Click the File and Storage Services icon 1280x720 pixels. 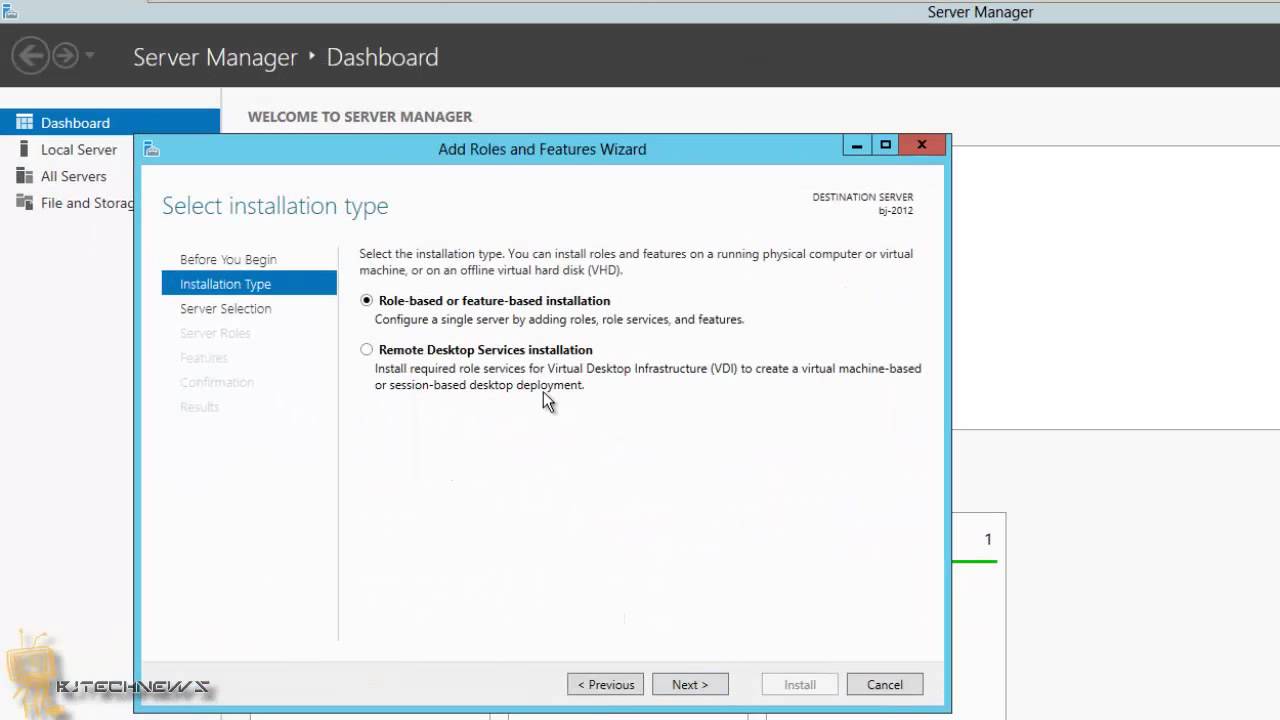[24, 203]
